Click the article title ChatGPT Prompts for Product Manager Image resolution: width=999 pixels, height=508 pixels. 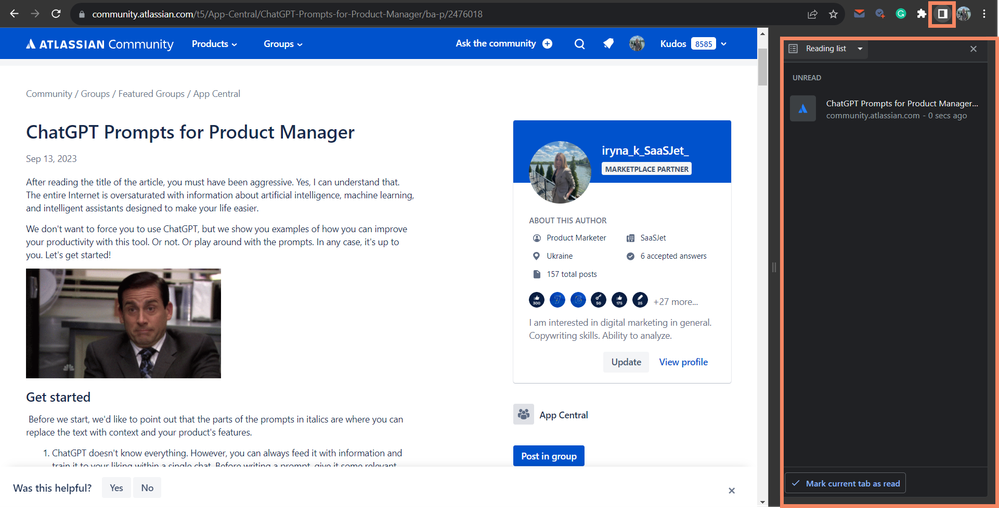tap(190, 132)
